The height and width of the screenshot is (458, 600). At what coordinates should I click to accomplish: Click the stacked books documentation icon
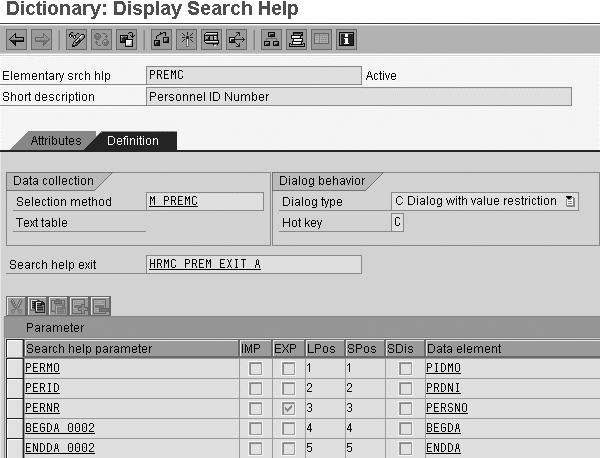(x=297, y=39)
